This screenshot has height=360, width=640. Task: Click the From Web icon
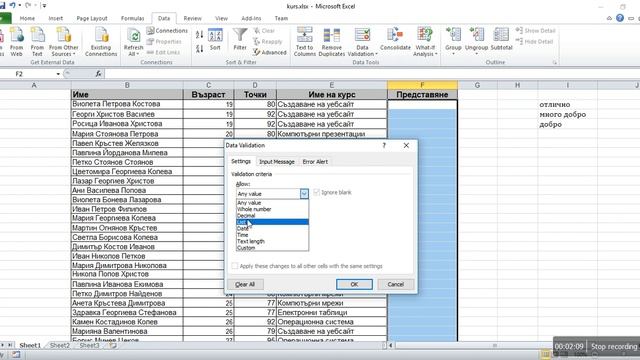pyautogui.click(x=16, y=41)
